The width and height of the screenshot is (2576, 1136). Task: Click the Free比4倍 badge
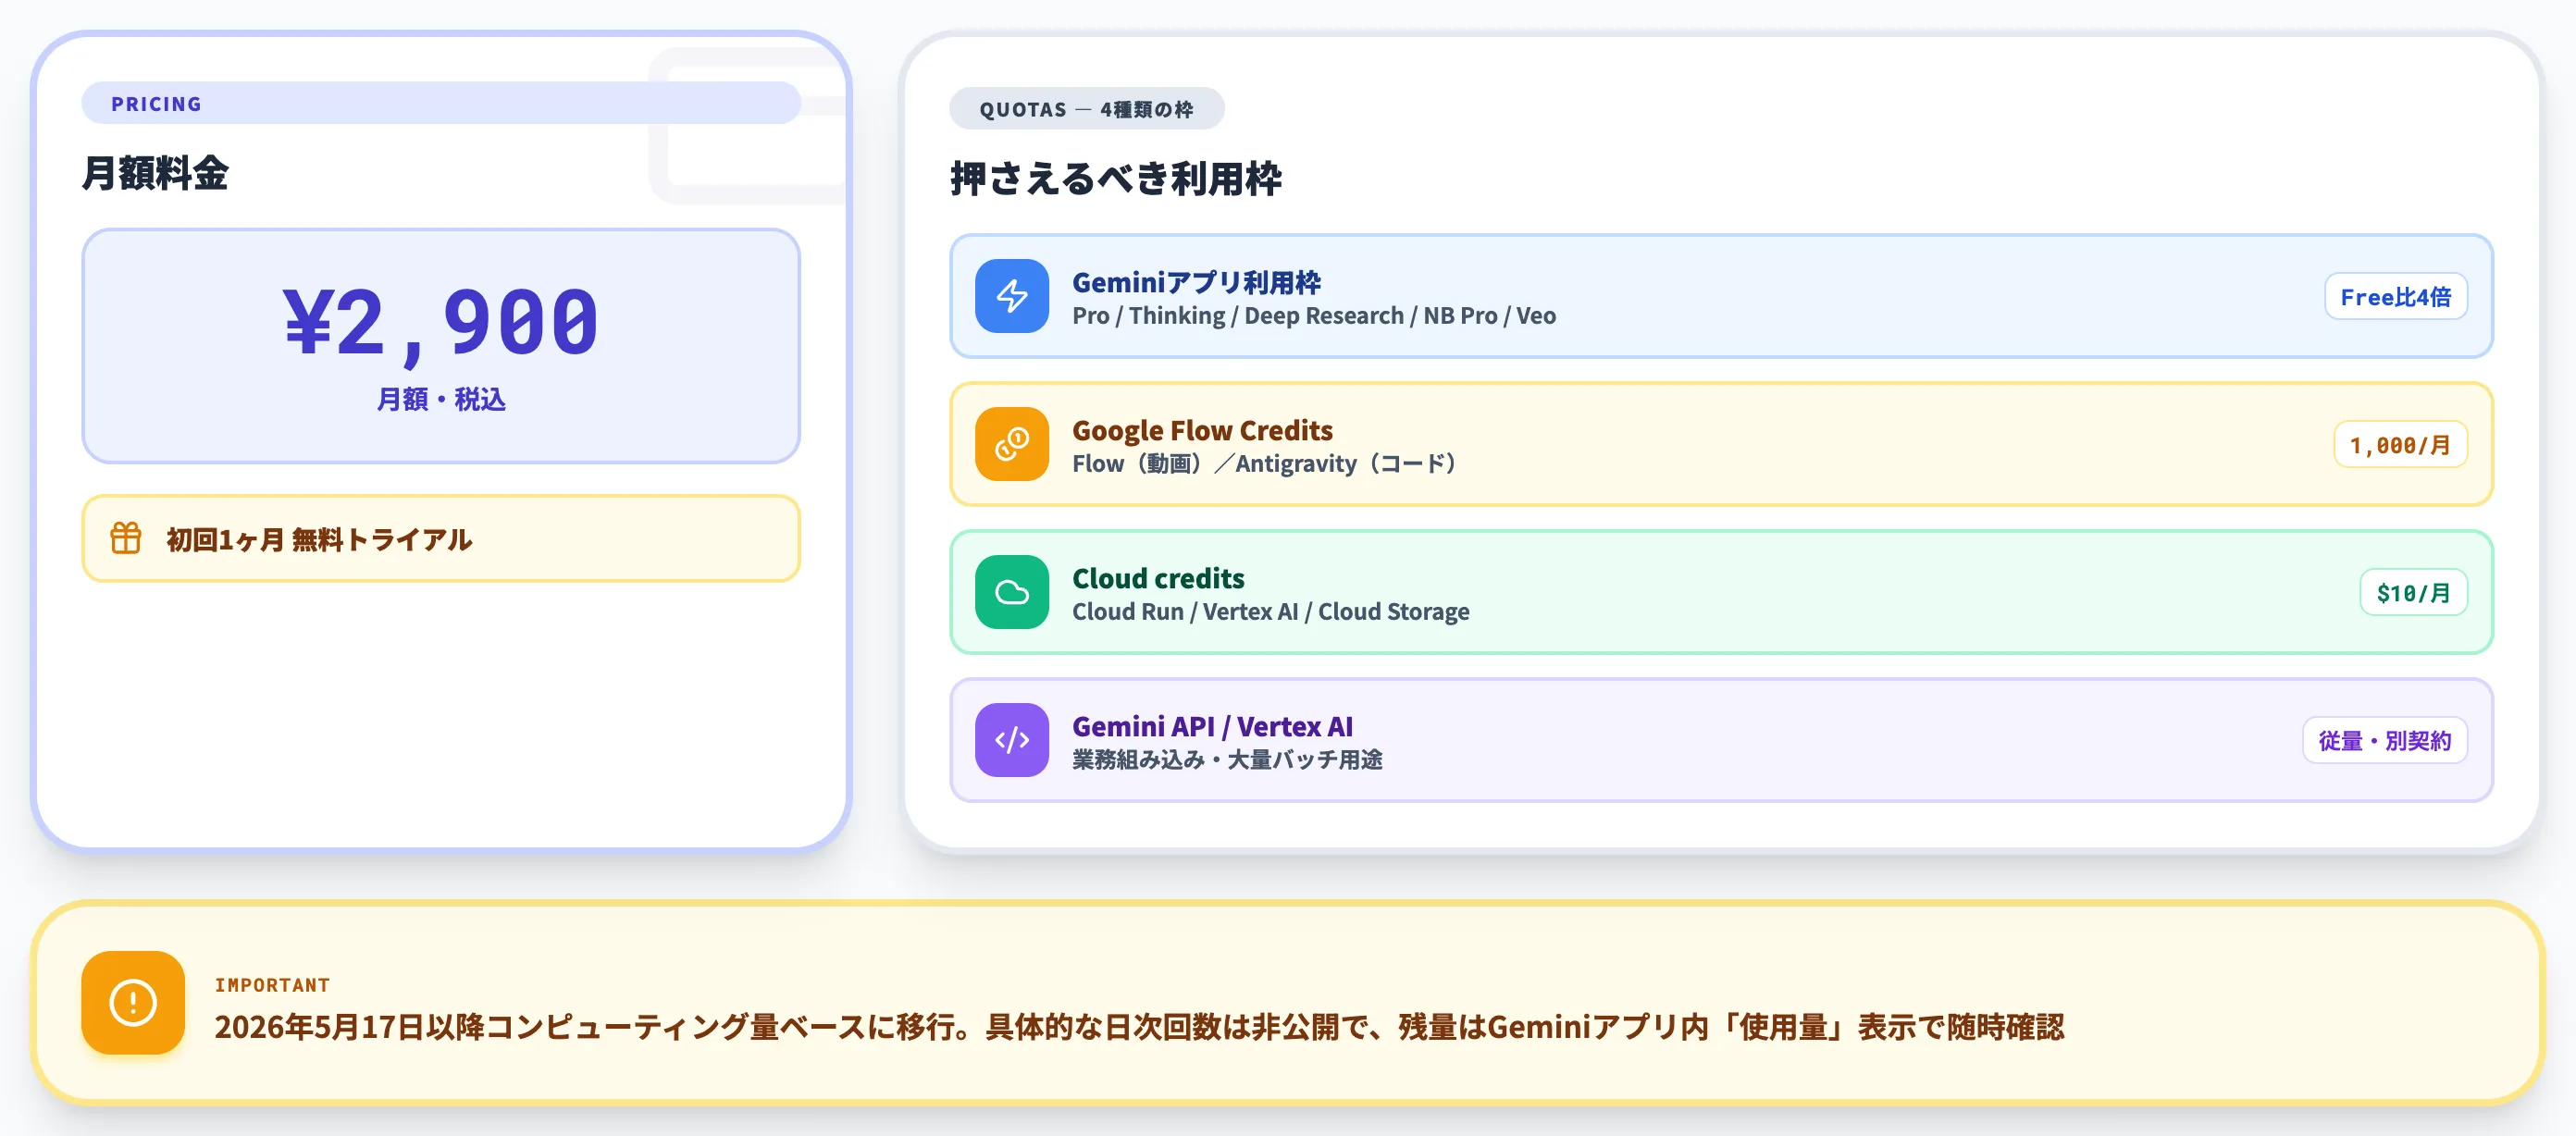coord(2395,297)
